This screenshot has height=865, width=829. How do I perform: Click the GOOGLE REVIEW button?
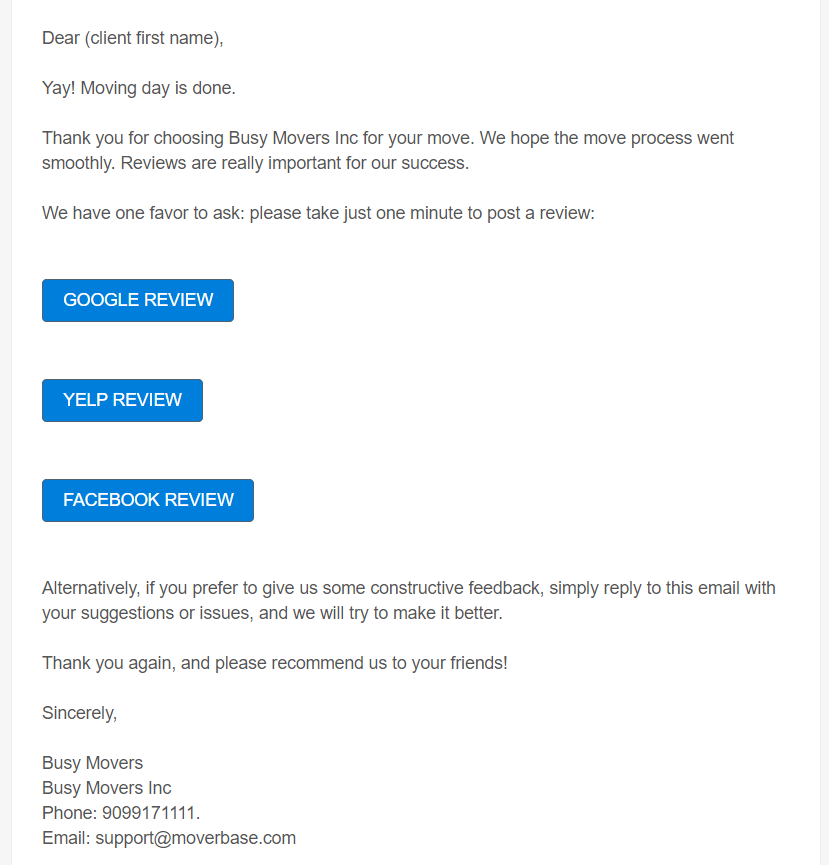[x=138, y=300]
